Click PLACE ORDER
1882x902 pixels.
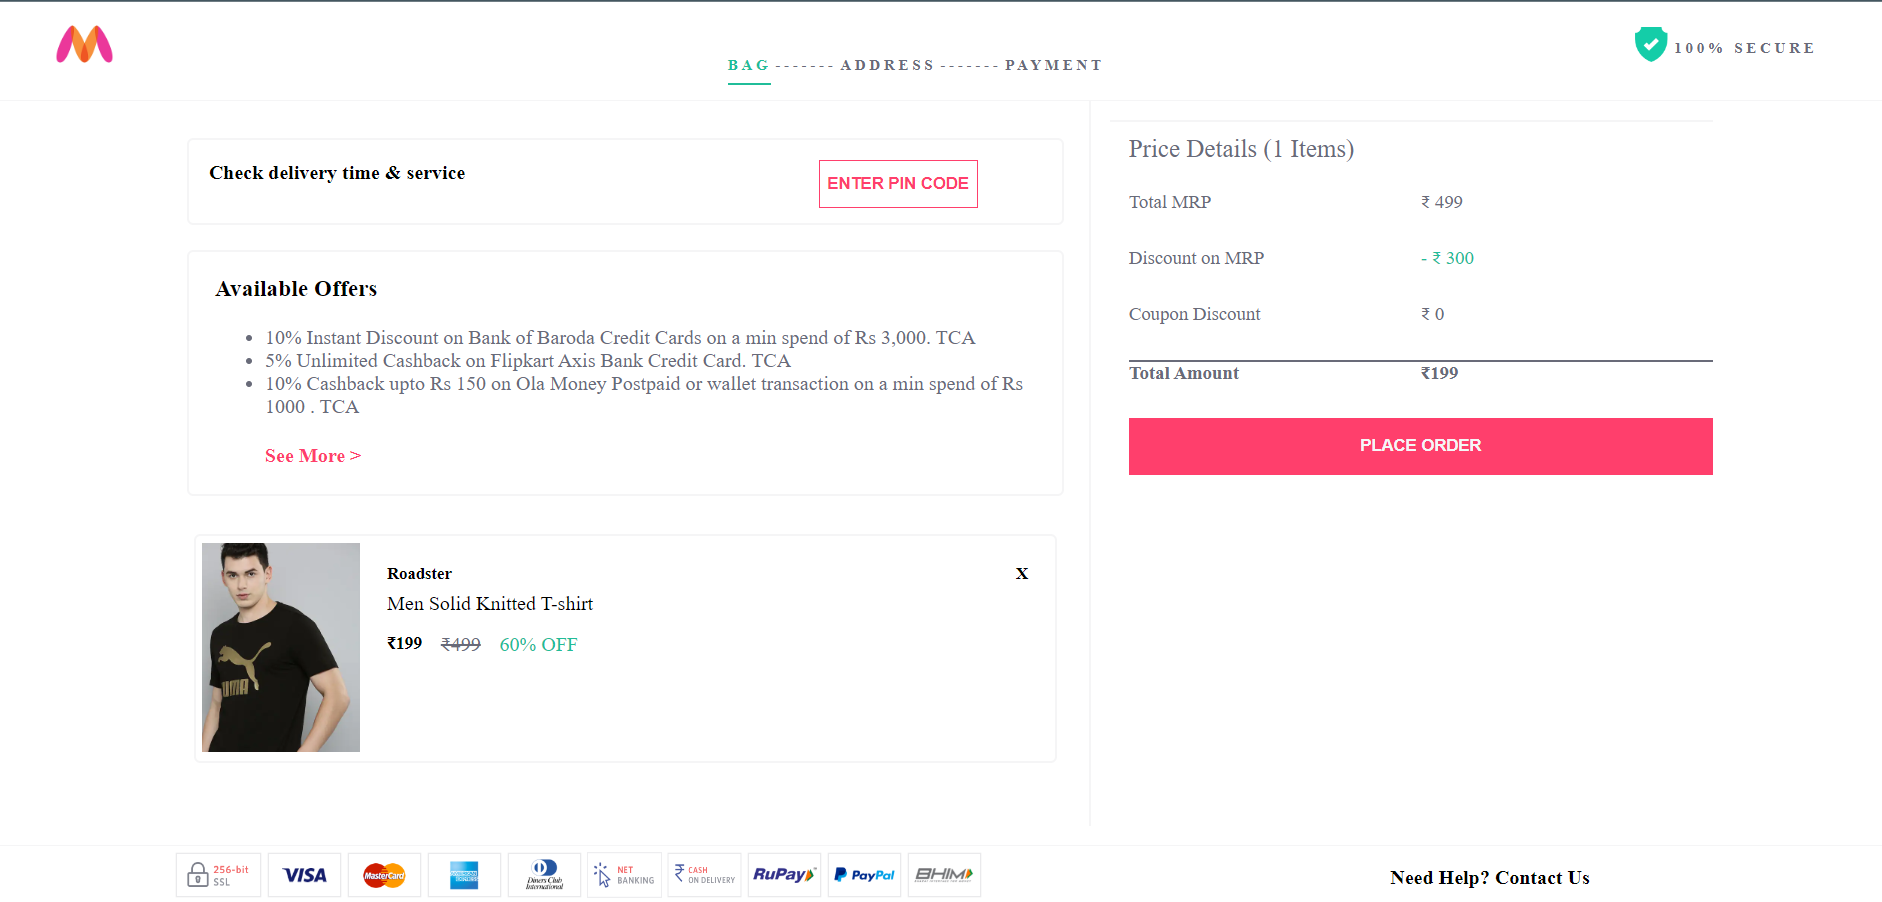tap(1420, 445)
